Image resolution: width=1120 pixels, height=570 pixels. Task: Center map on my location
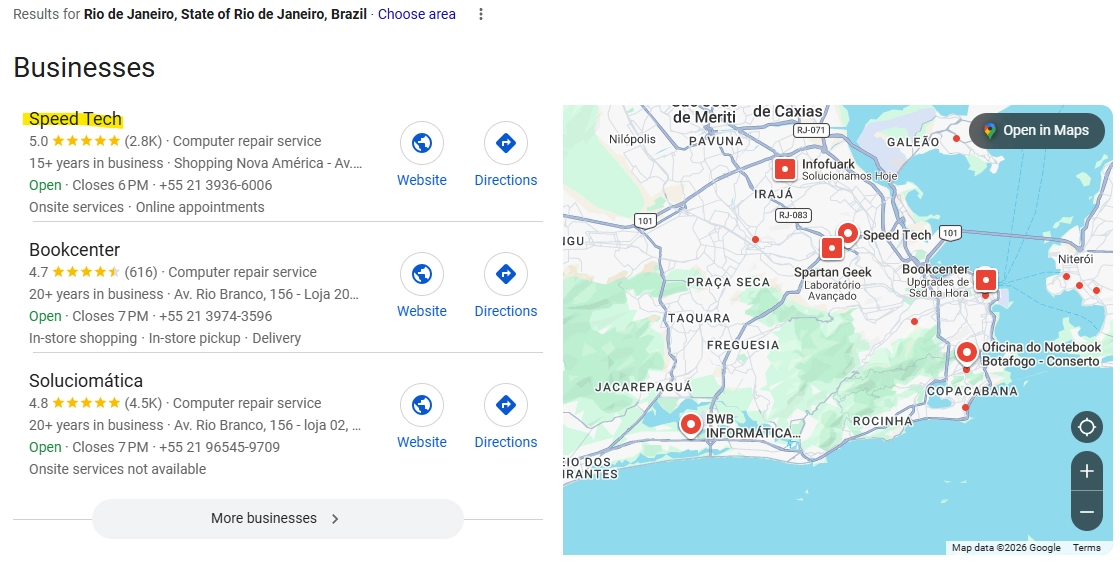point(1086,427)
